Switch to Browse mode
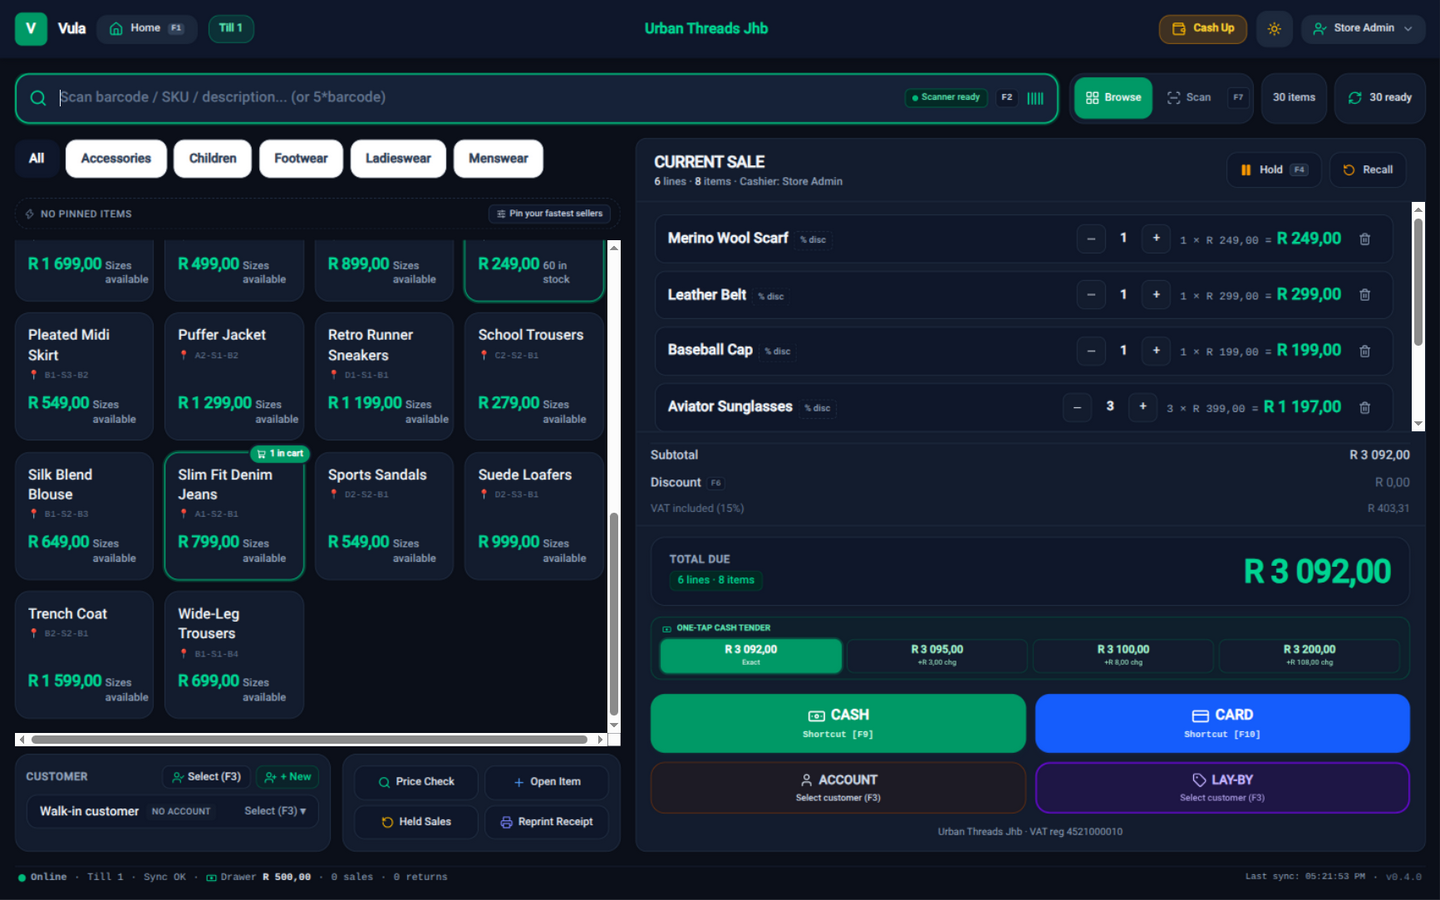The width and height of the screenshot is (1440, 900). (1114, 98)
